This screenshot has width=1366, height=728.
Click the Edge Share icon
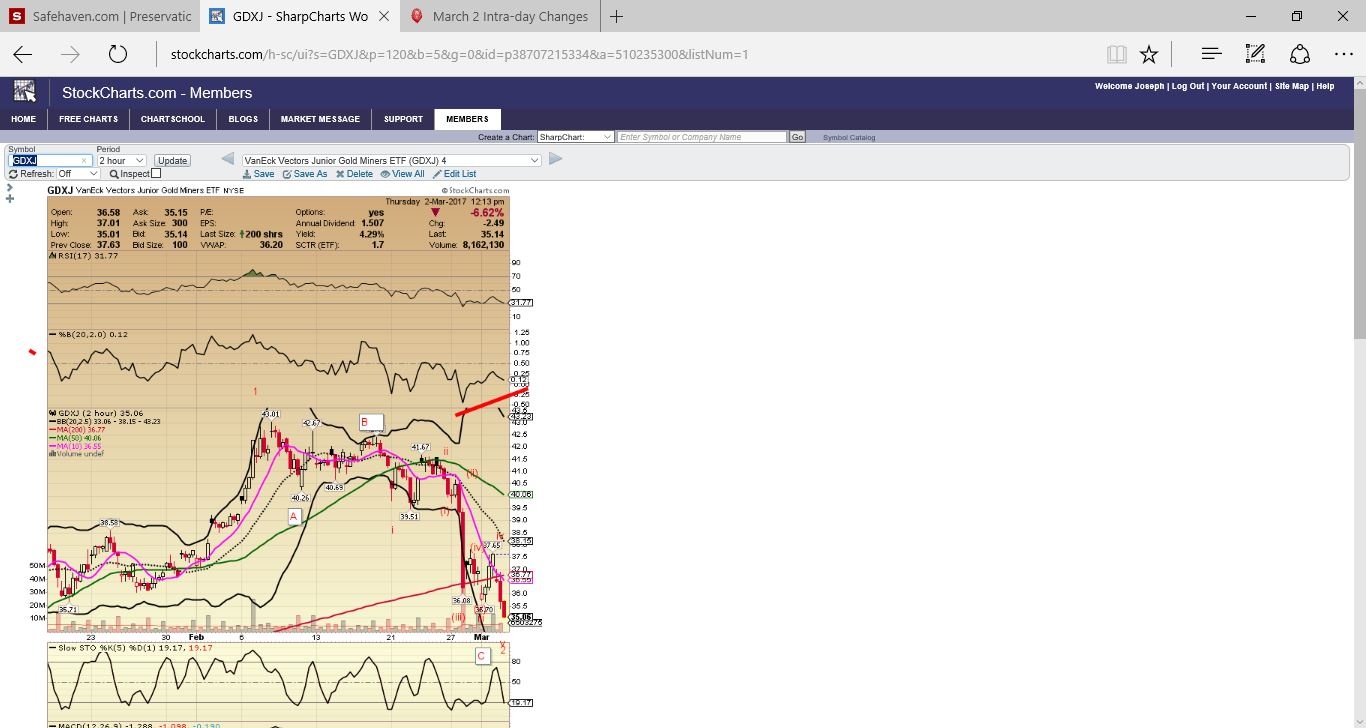[1299, 54]
